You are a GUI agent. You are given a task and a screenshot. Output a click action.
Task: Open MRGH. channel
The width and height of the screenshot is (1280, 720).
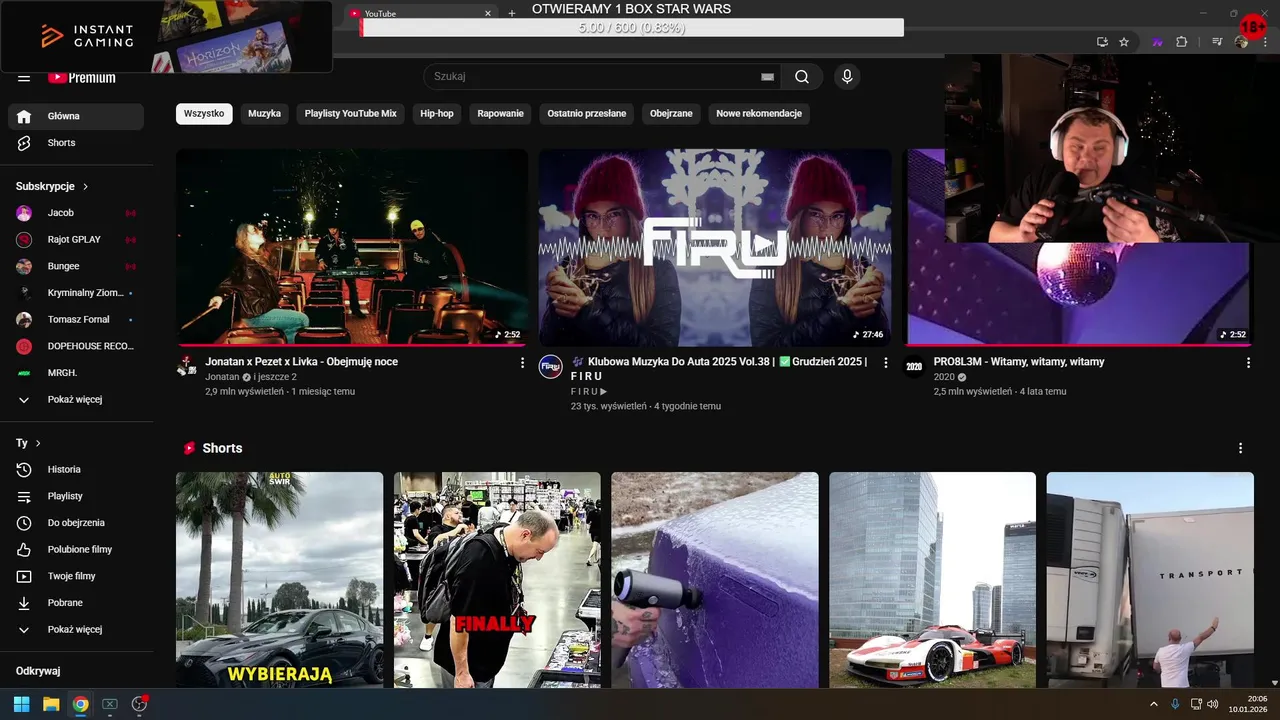[x=76, y=373]
